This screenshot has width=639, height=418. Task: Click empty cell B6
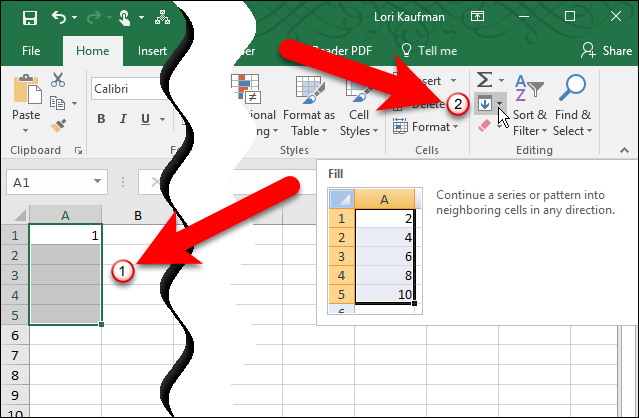tap(138, 335)
